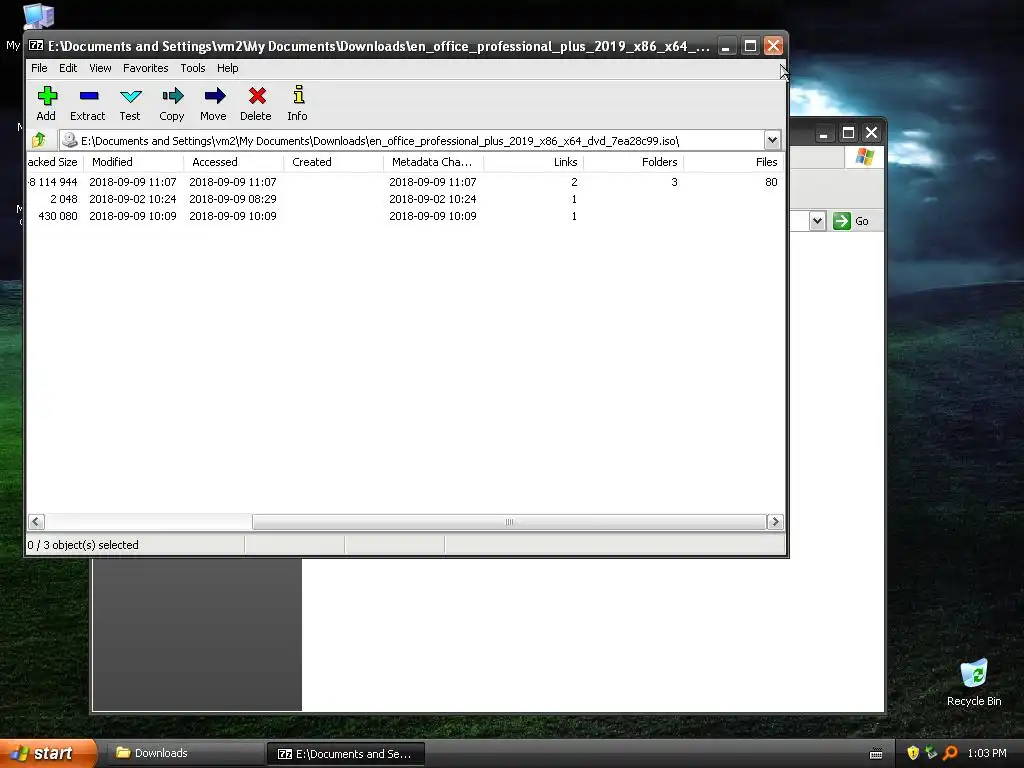Open the Edit menu
The image size is (1024, 768).
click(x=68, y=68)
